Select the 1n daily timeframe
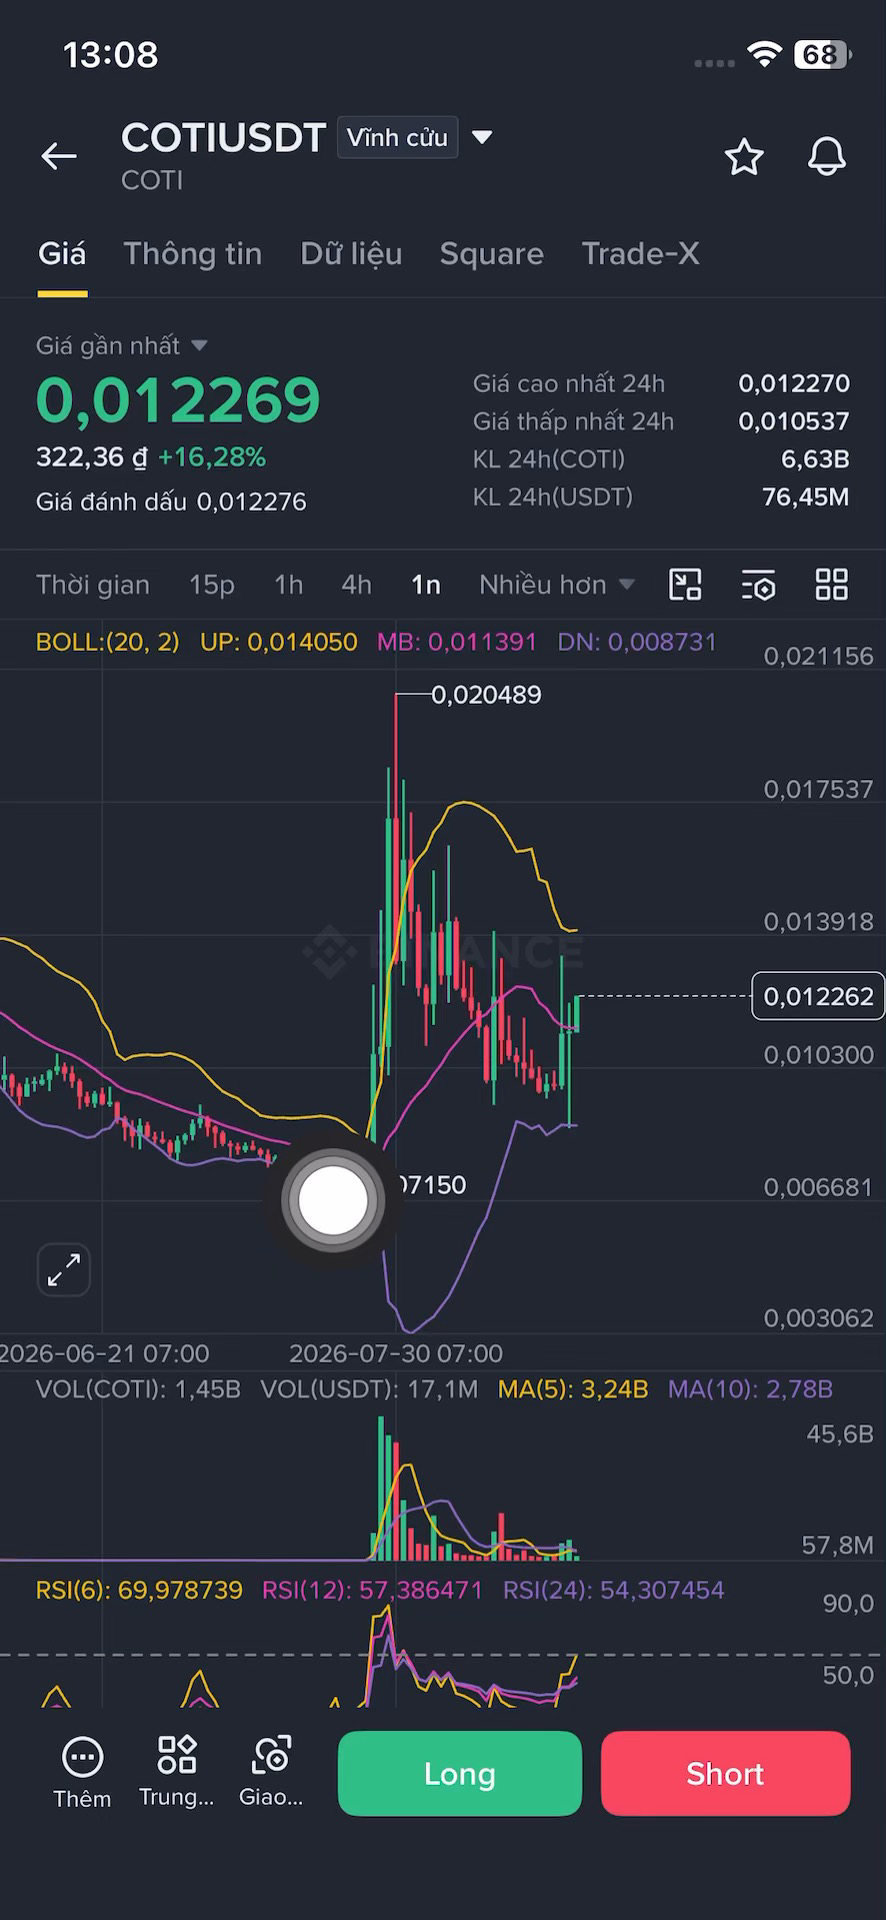The width and height of the screenshot is (886, 1920). coord(426,585)
